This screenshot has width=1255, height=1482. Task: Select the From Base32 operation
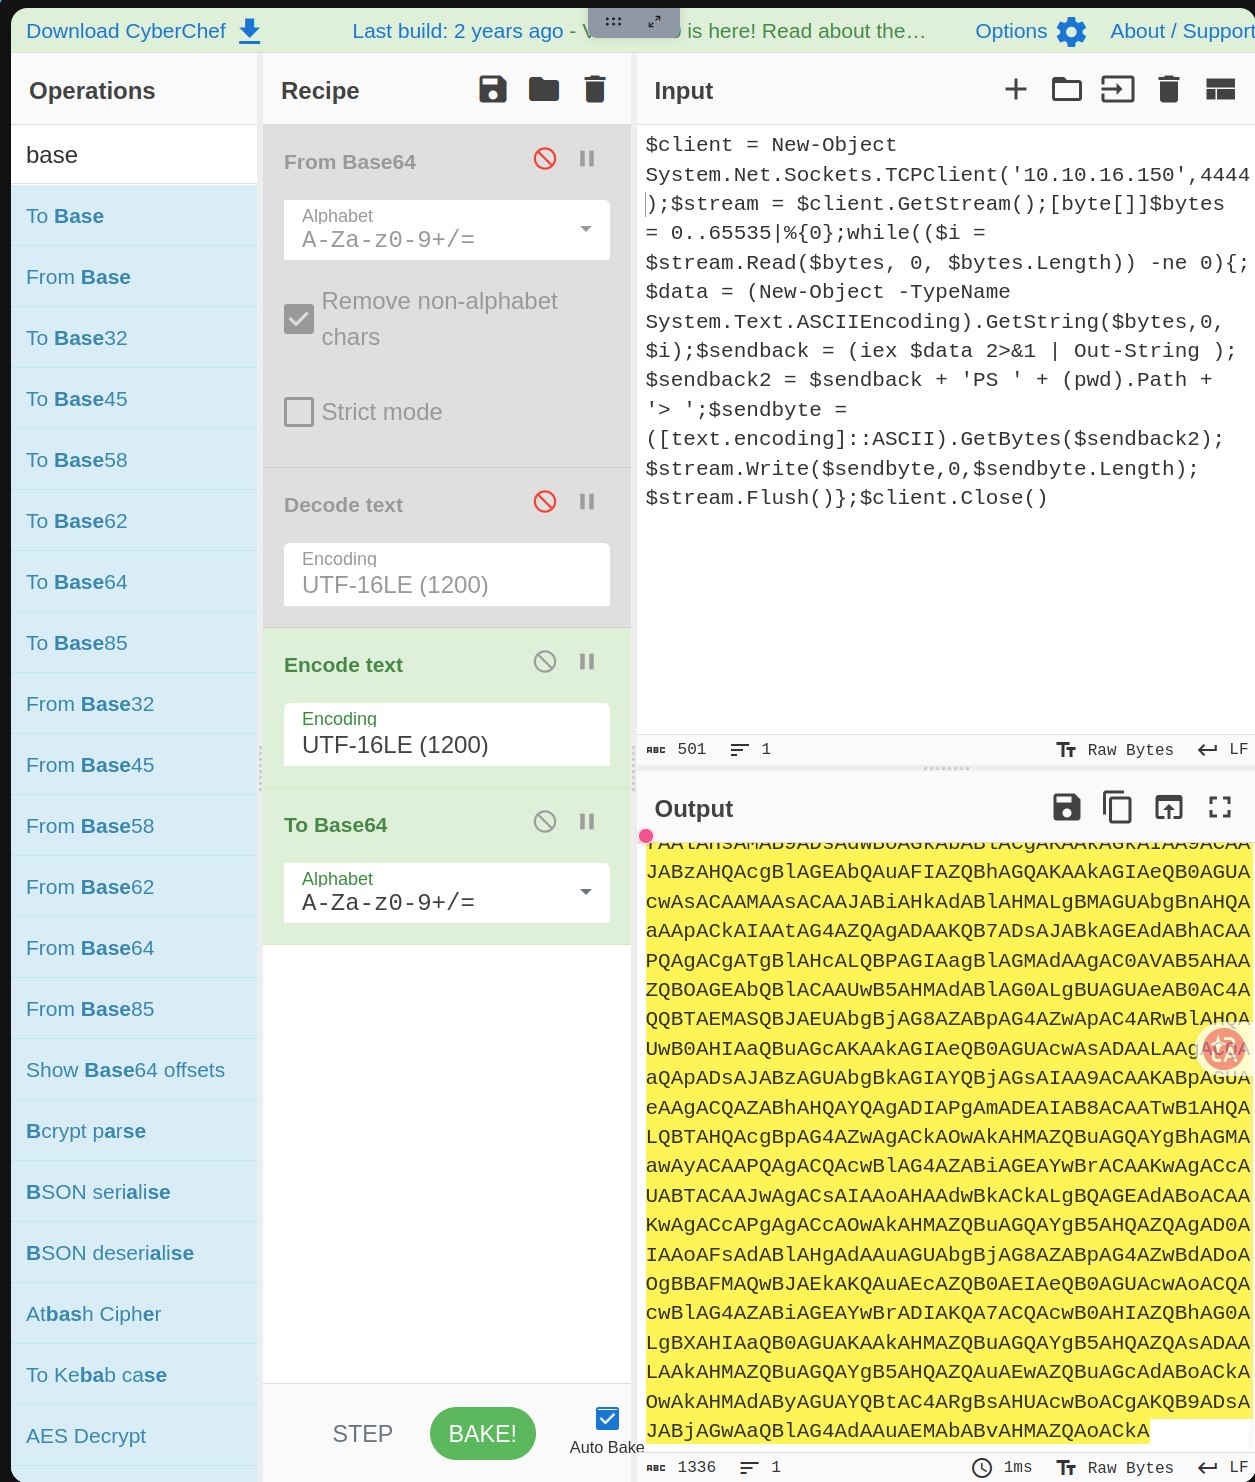134,704
